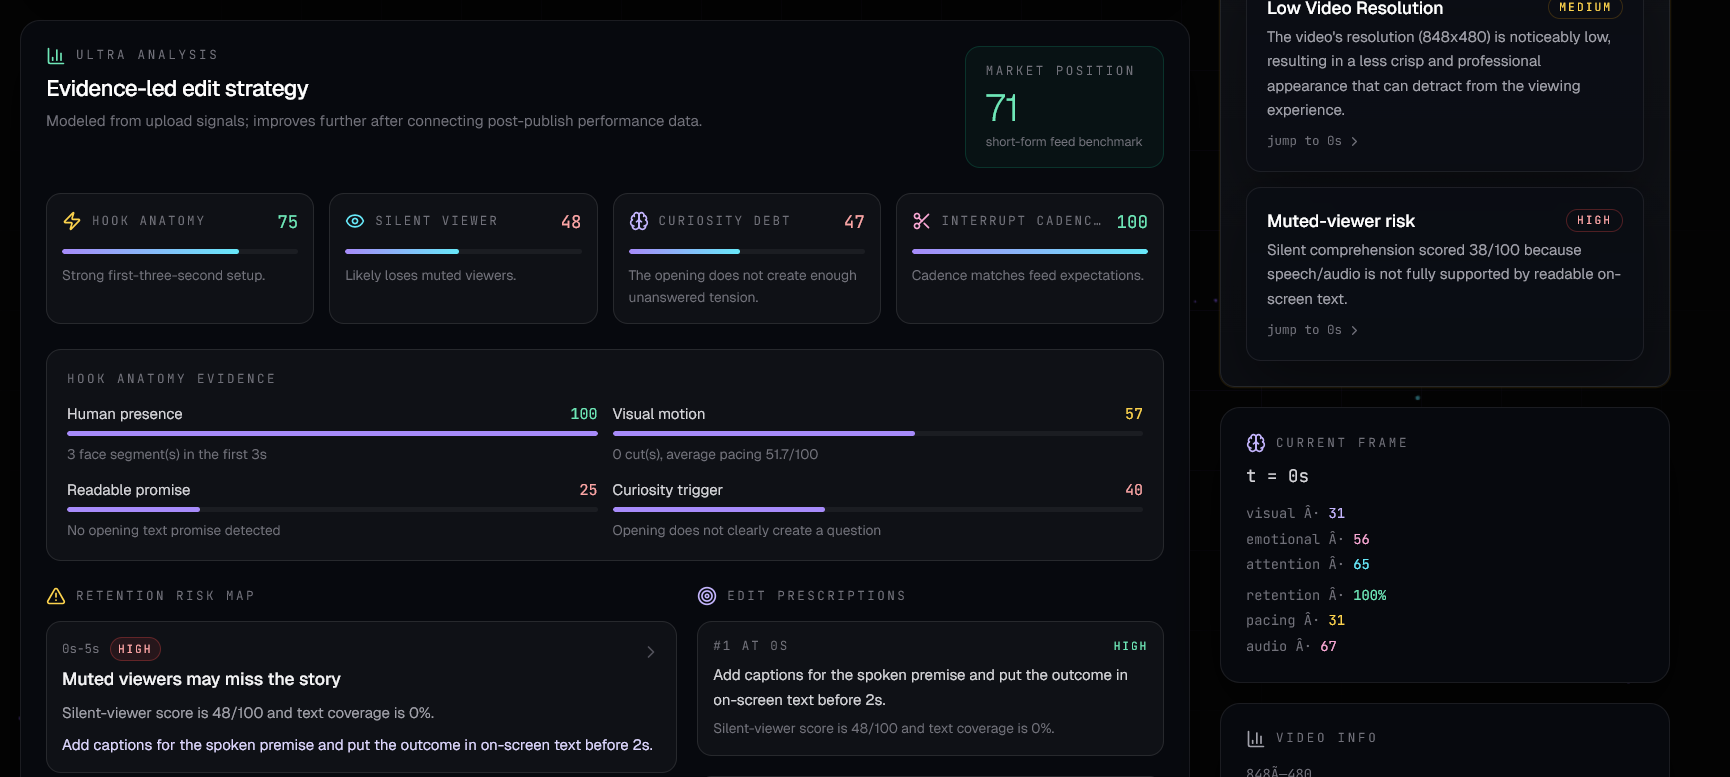Screen dimensions: 1730x777
Task: Click the Interrupt Cadence score 100
Action: pyautogui.click(x=1132, y=222)
